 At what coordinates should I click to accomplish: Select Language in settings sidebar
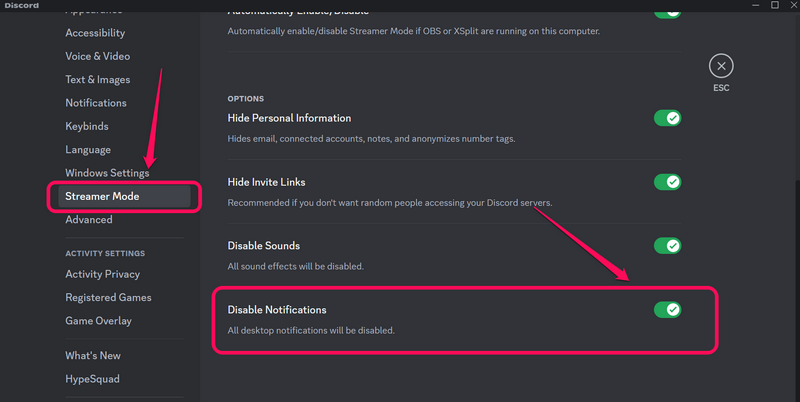tap(88, 150)
